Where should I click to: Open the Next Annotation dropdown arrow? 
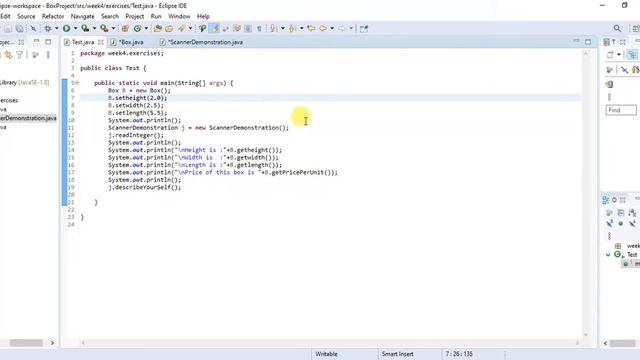tap(282, 28)
